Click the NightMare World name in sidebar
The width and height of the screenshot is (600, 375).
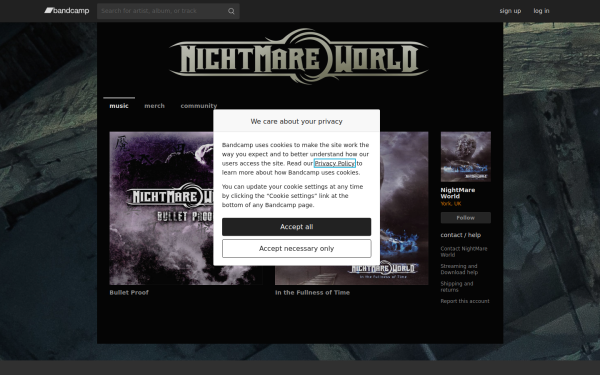(x=458, y=193)
